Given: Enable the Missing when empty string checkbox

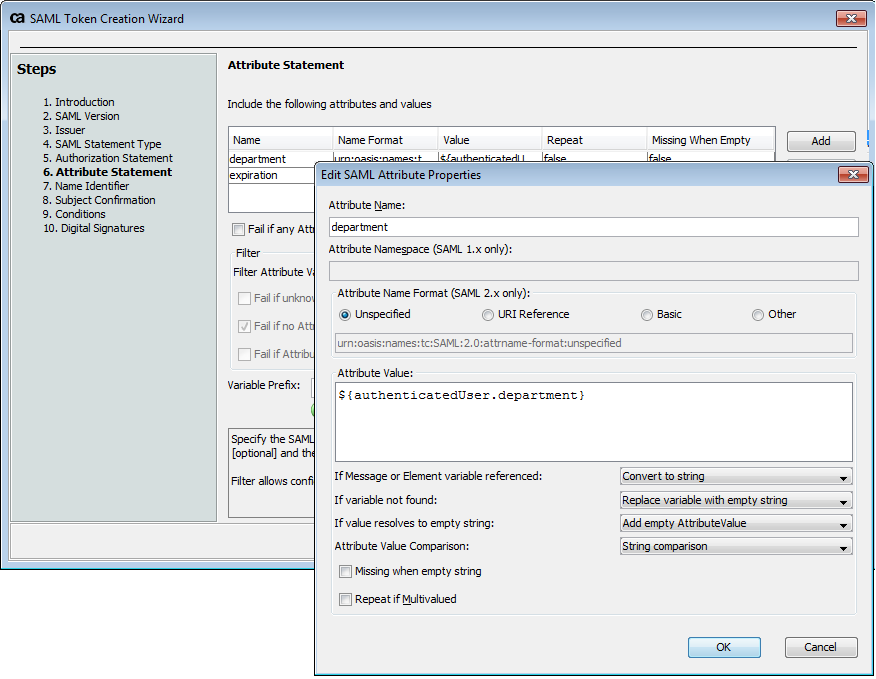Looking at the screenshot, I should click(345, 572).
